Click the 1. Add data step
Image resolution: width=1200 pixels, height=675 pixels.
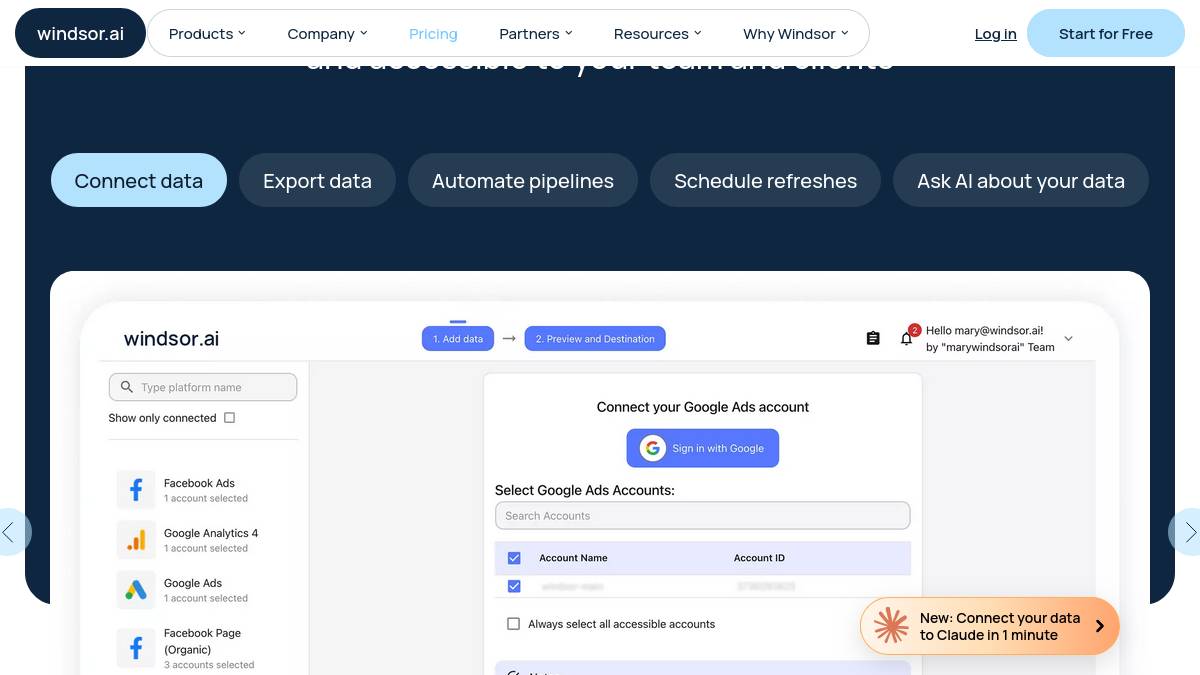(x=458, y=339)
